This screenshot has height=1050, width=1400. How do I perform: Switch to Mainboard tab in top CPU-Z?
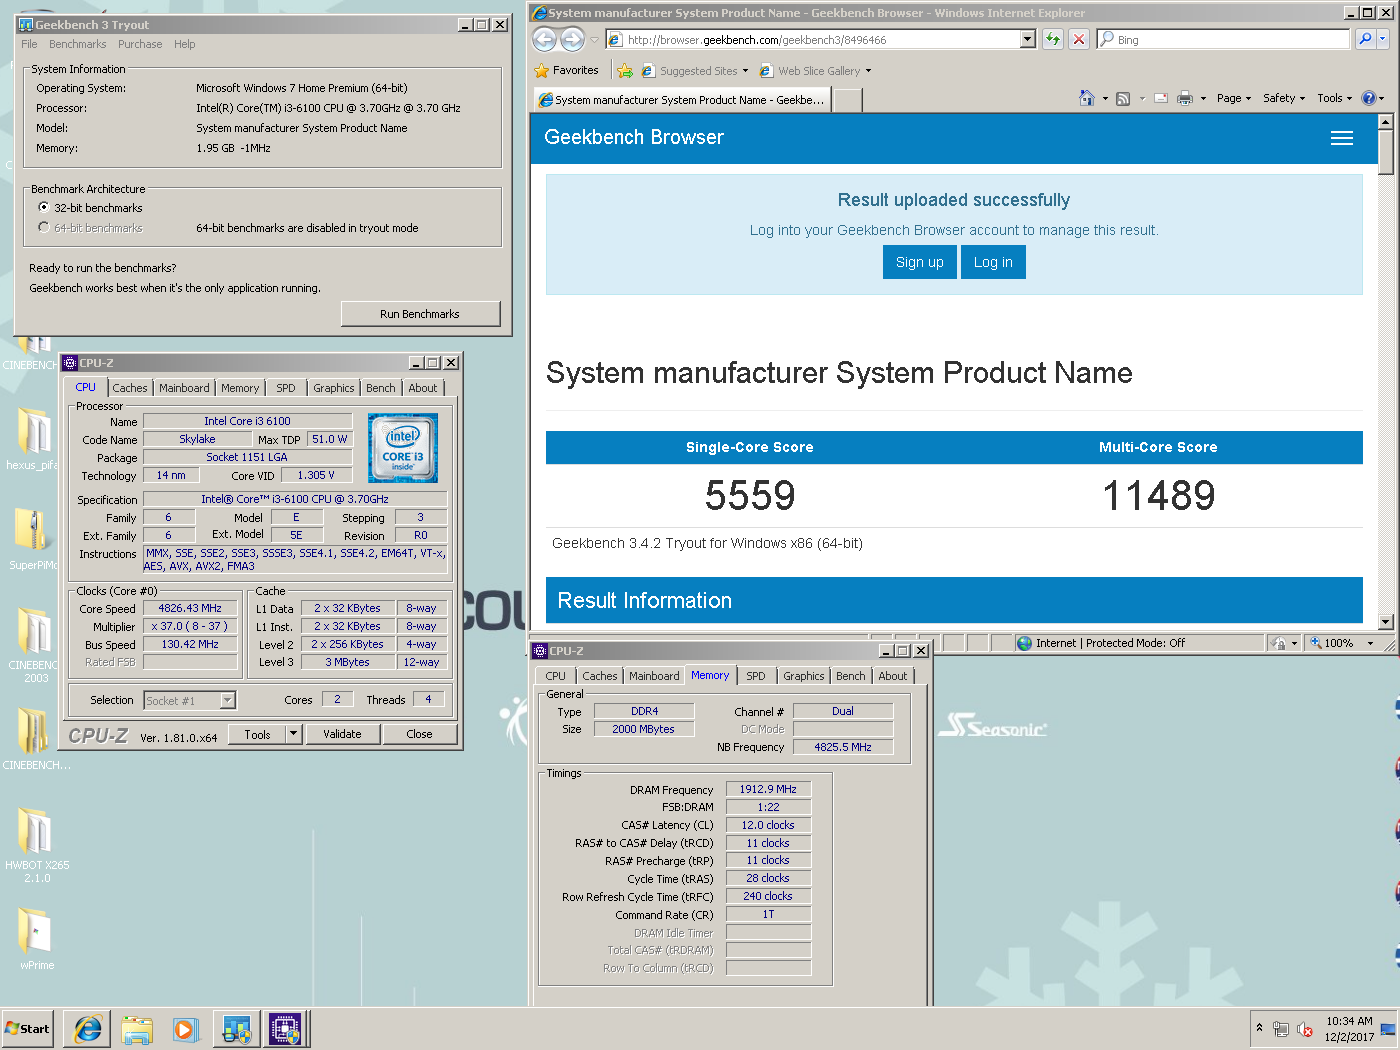coord(184,388)
